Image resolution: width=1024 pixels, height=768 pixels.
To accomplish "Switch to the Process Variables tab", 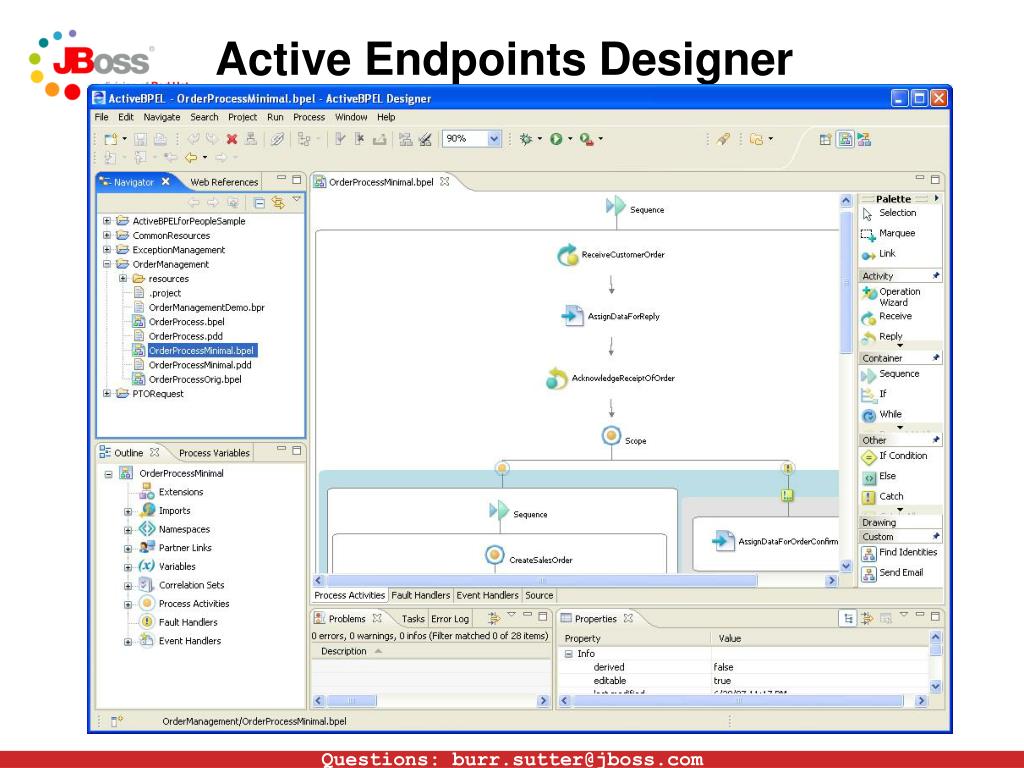I will [214, 453].
